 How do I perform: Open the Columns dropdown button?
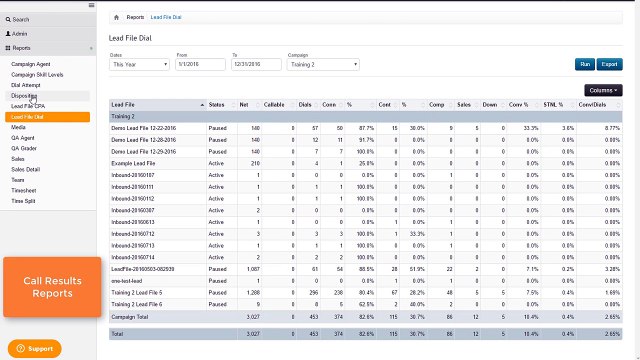[603, 90]
